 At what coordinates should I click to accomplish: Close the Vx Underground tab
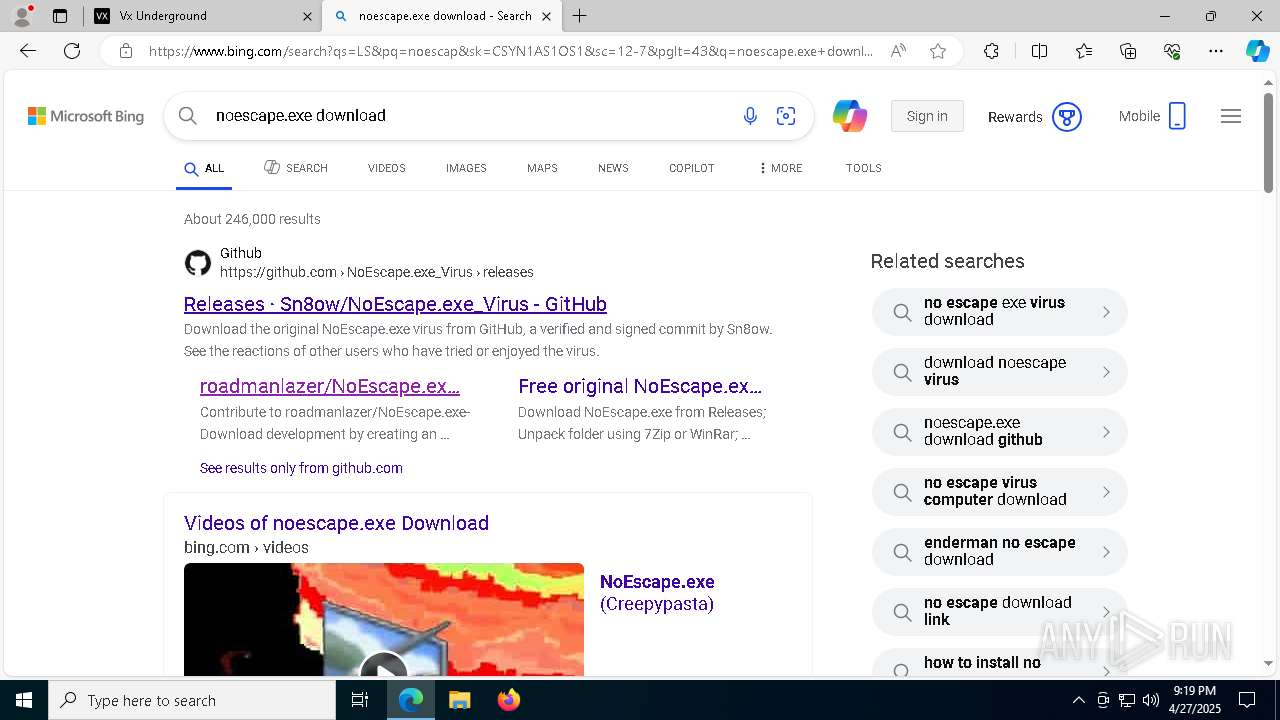click(x=307, y=16)
